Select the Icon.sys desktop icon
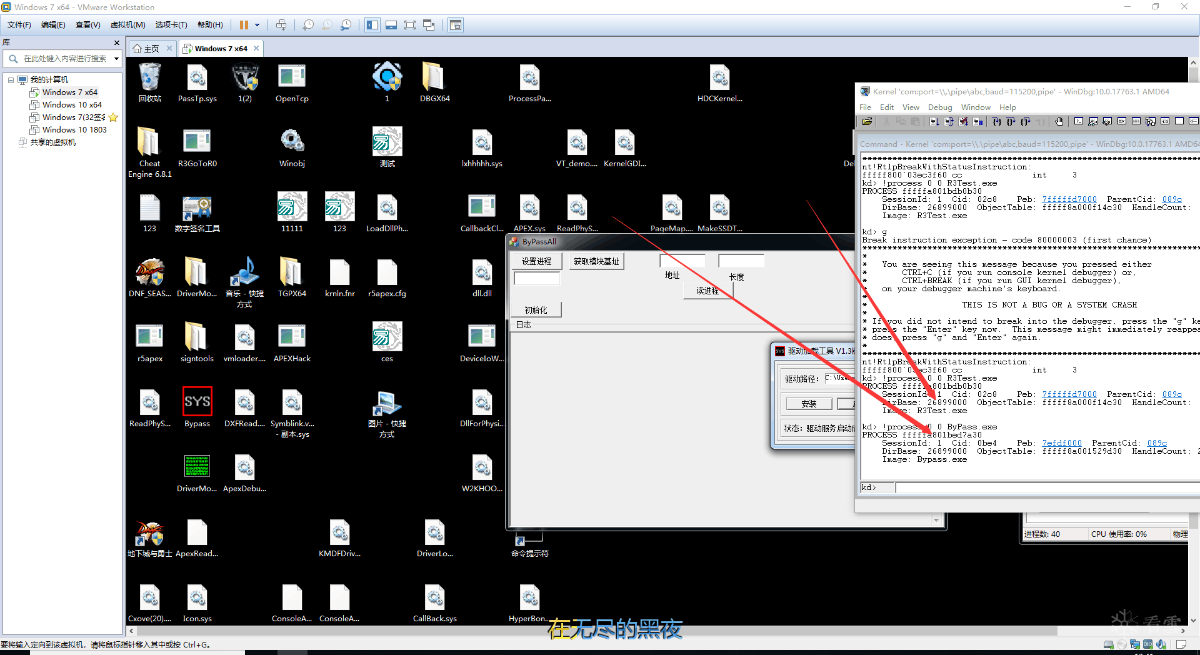The height and width of the screenshot is (655, 1200). click(x=197, y=603)
